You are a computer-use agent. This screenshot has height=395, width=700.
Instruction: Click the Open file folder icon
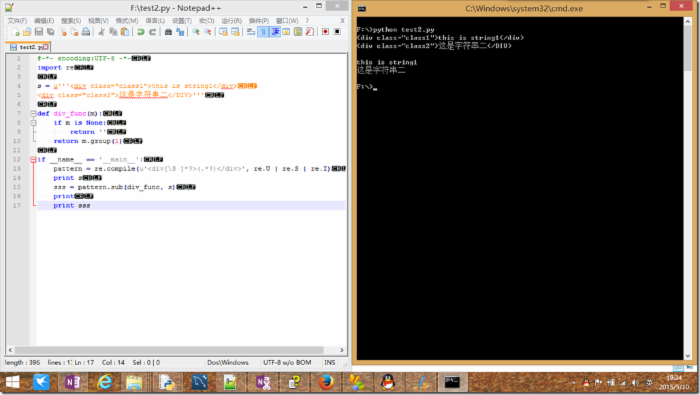pos(27,32)
